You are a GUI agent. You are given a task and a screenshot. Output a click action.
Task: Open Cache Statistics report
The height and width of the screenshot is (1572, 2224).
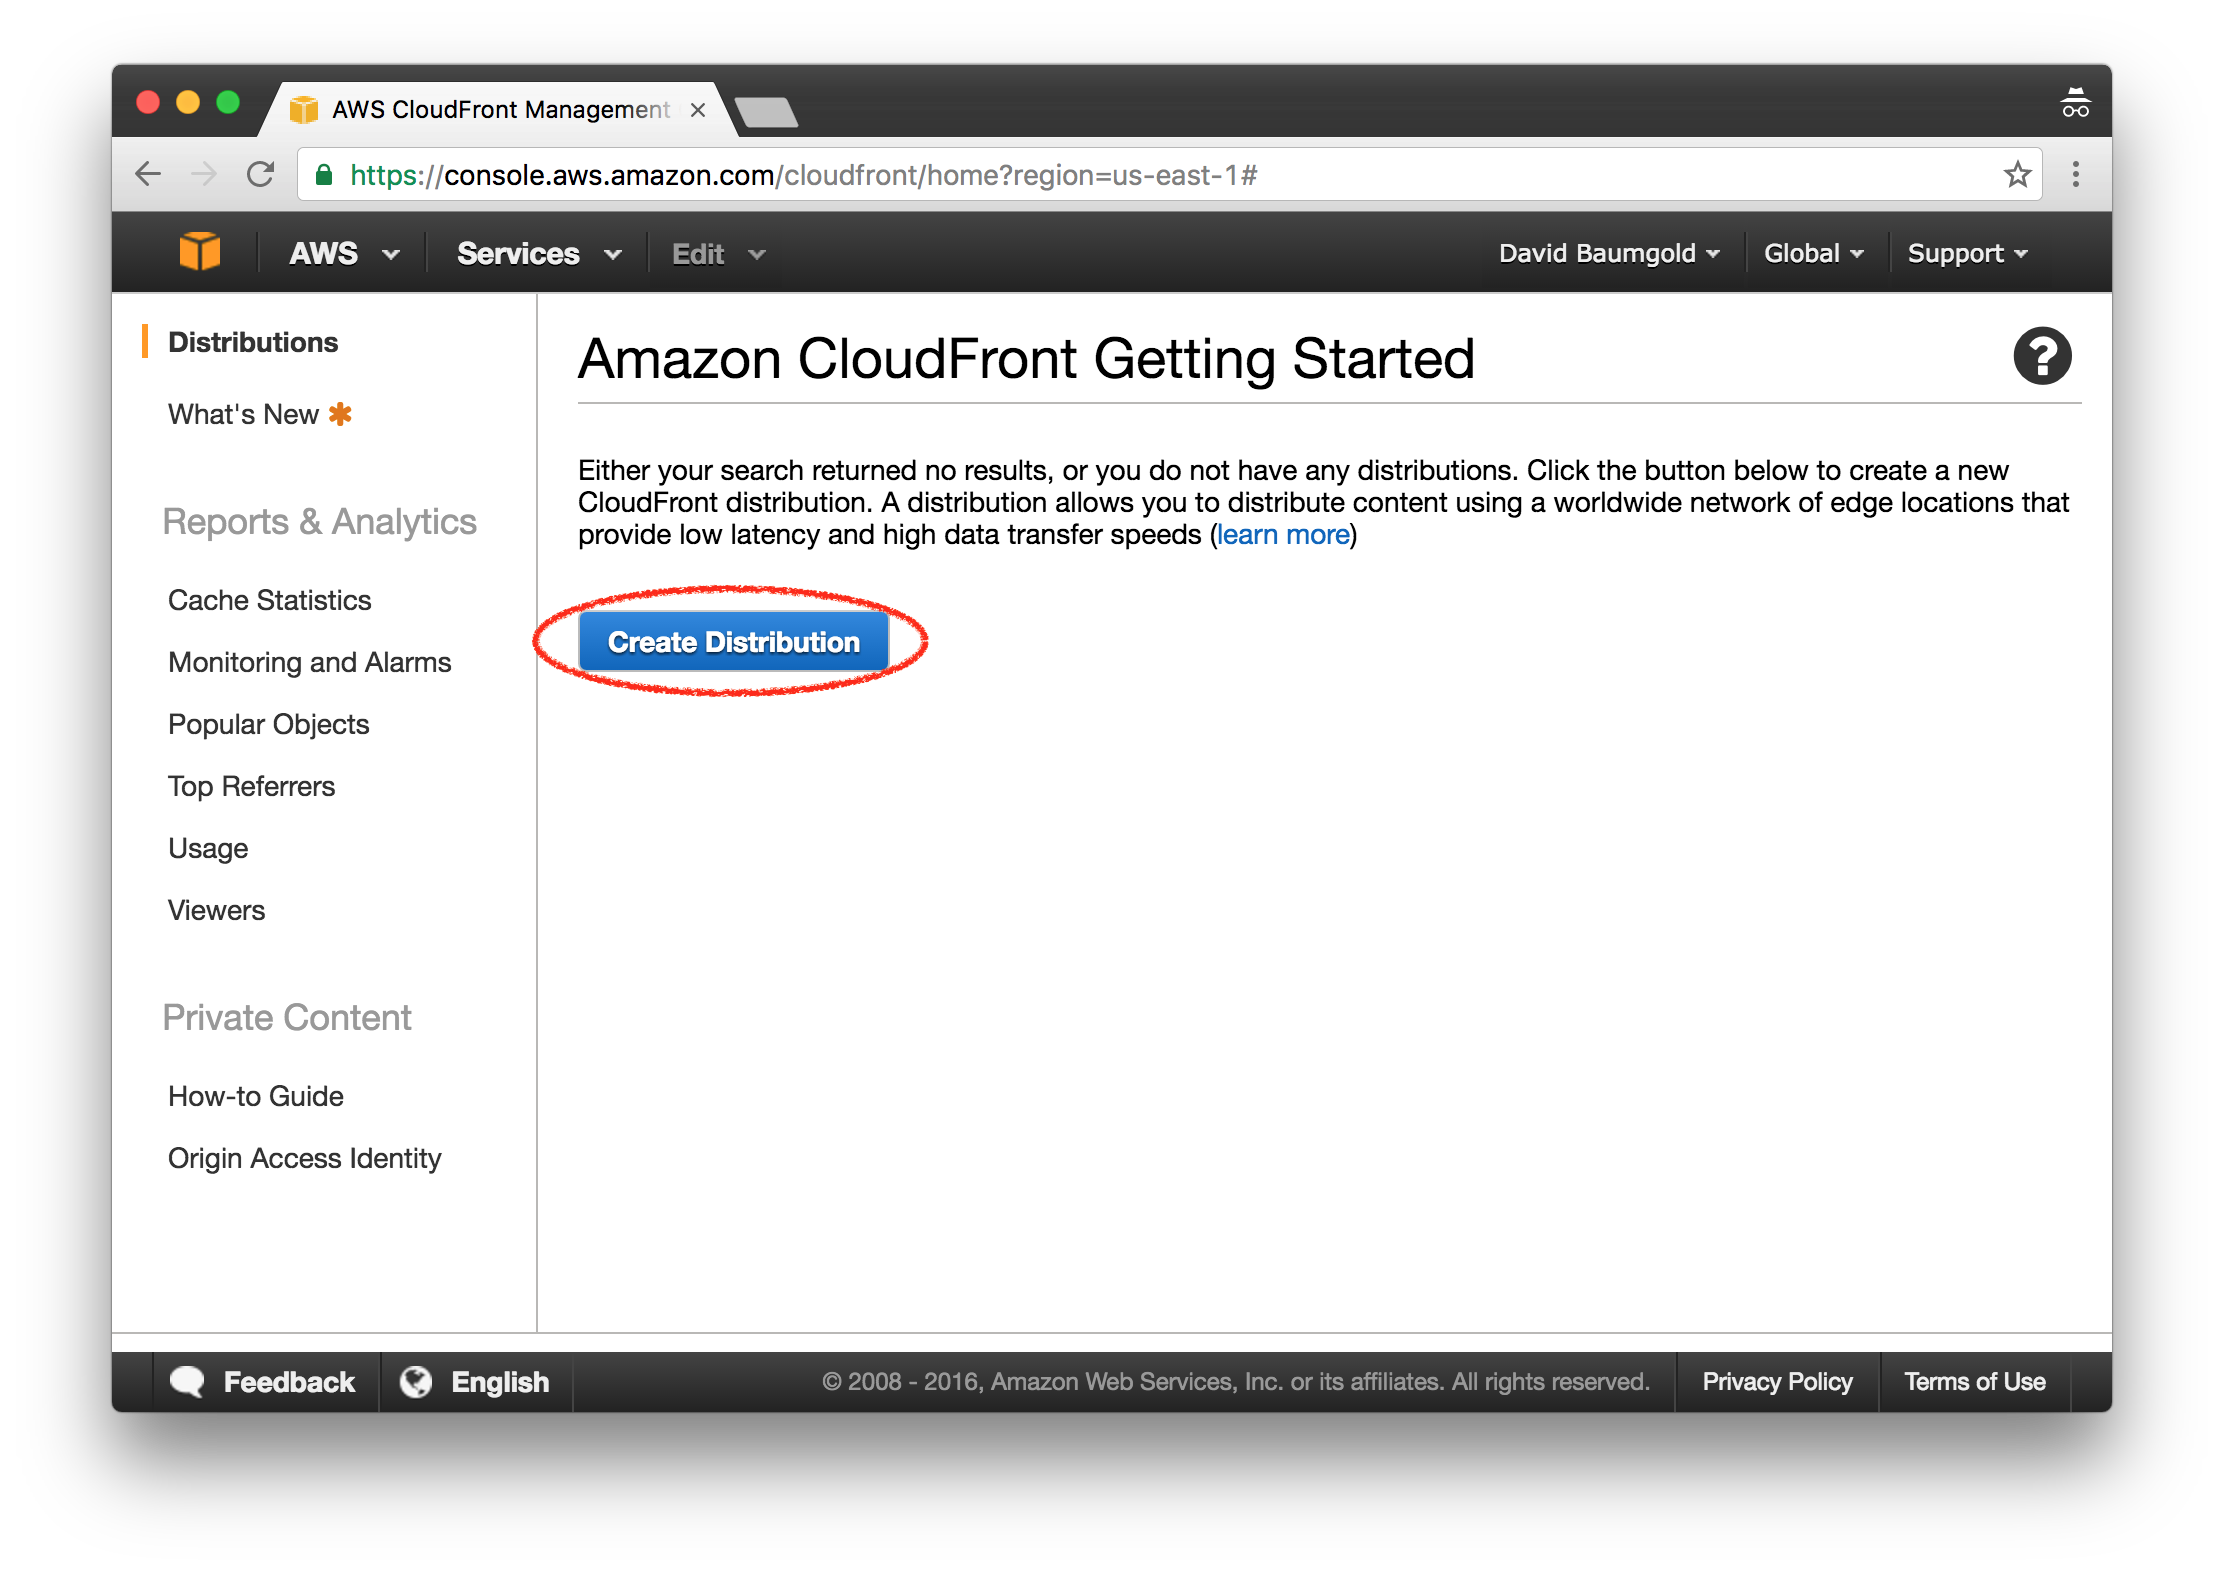270,600
